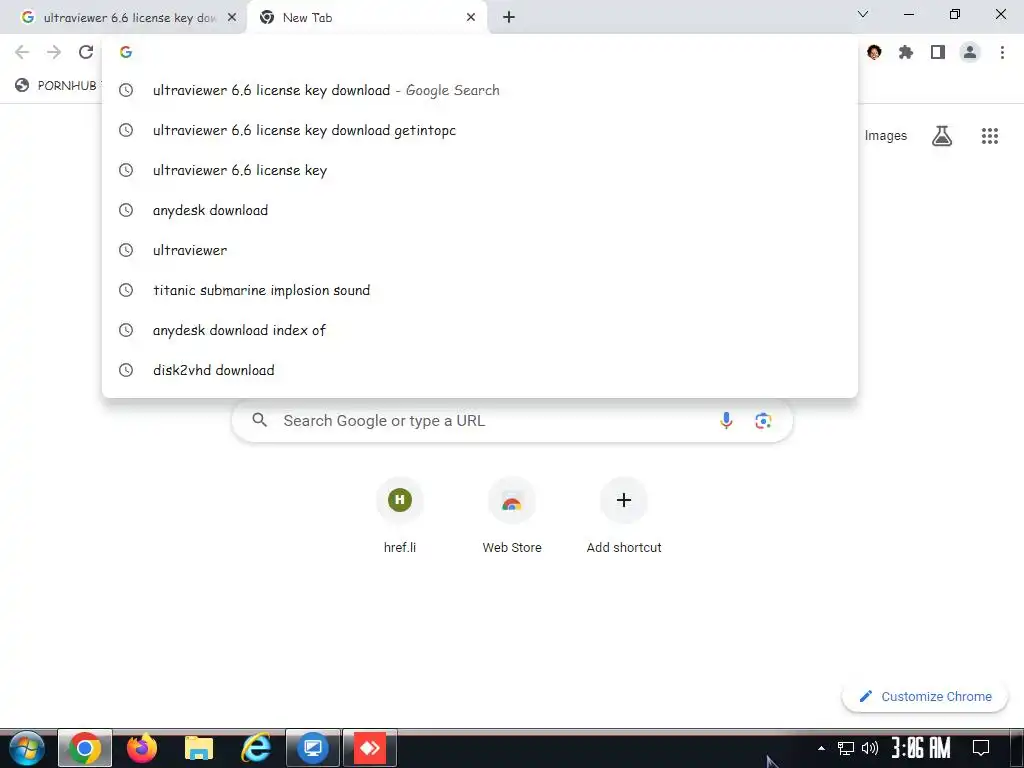Open the Web Store shortcut
The image size is (1024, 768).
click(512, 516)
